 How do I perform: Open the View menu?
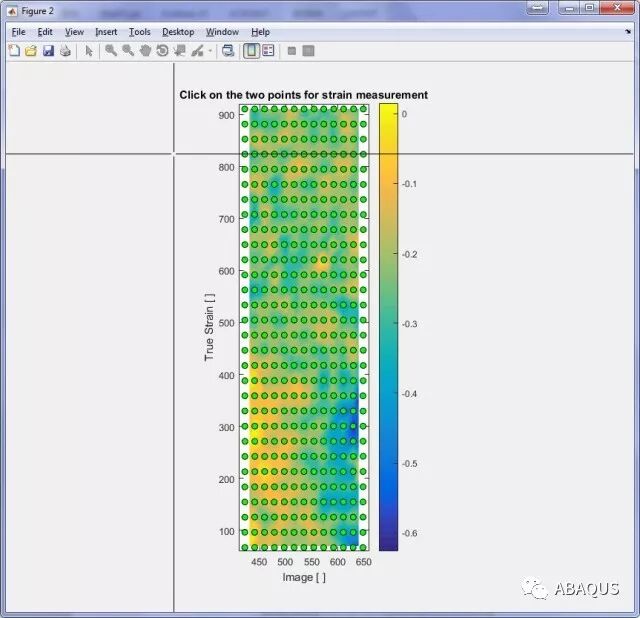(74, 32)
